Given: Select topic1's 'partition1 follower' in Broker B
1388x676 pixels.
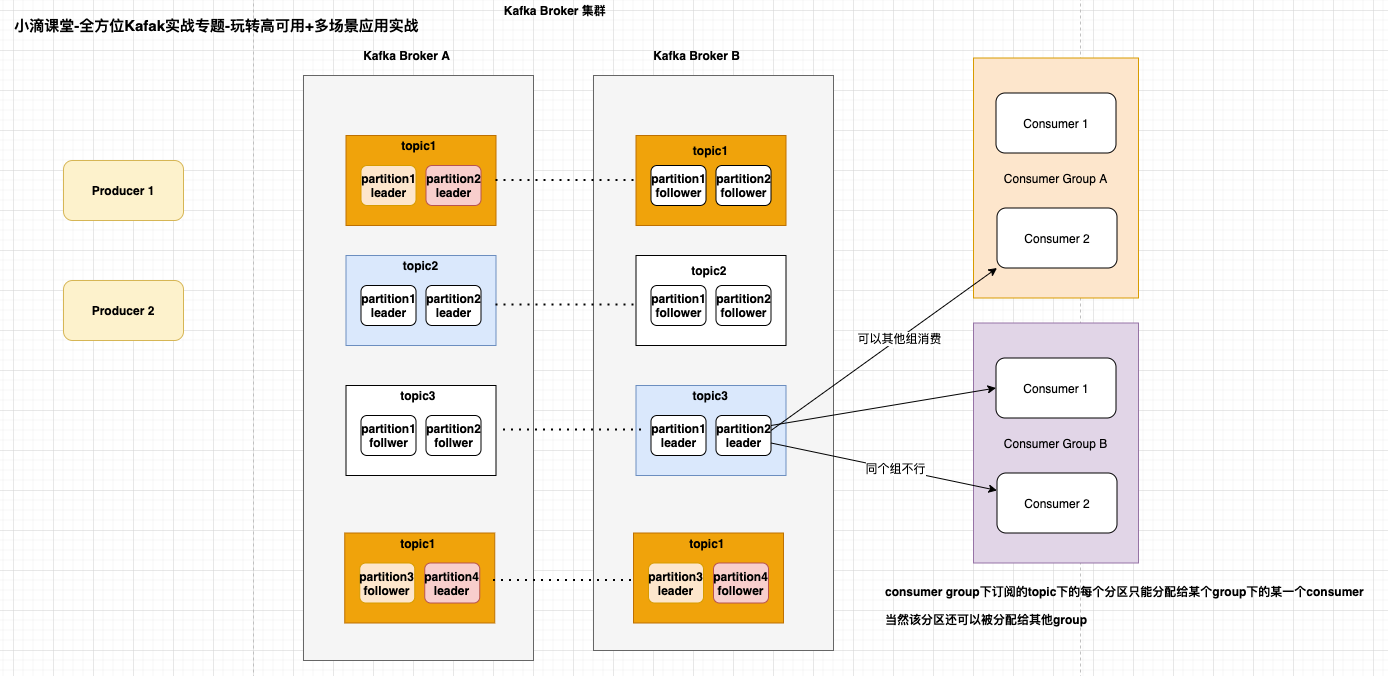Looking at the screenshot, I should [678, 185].
